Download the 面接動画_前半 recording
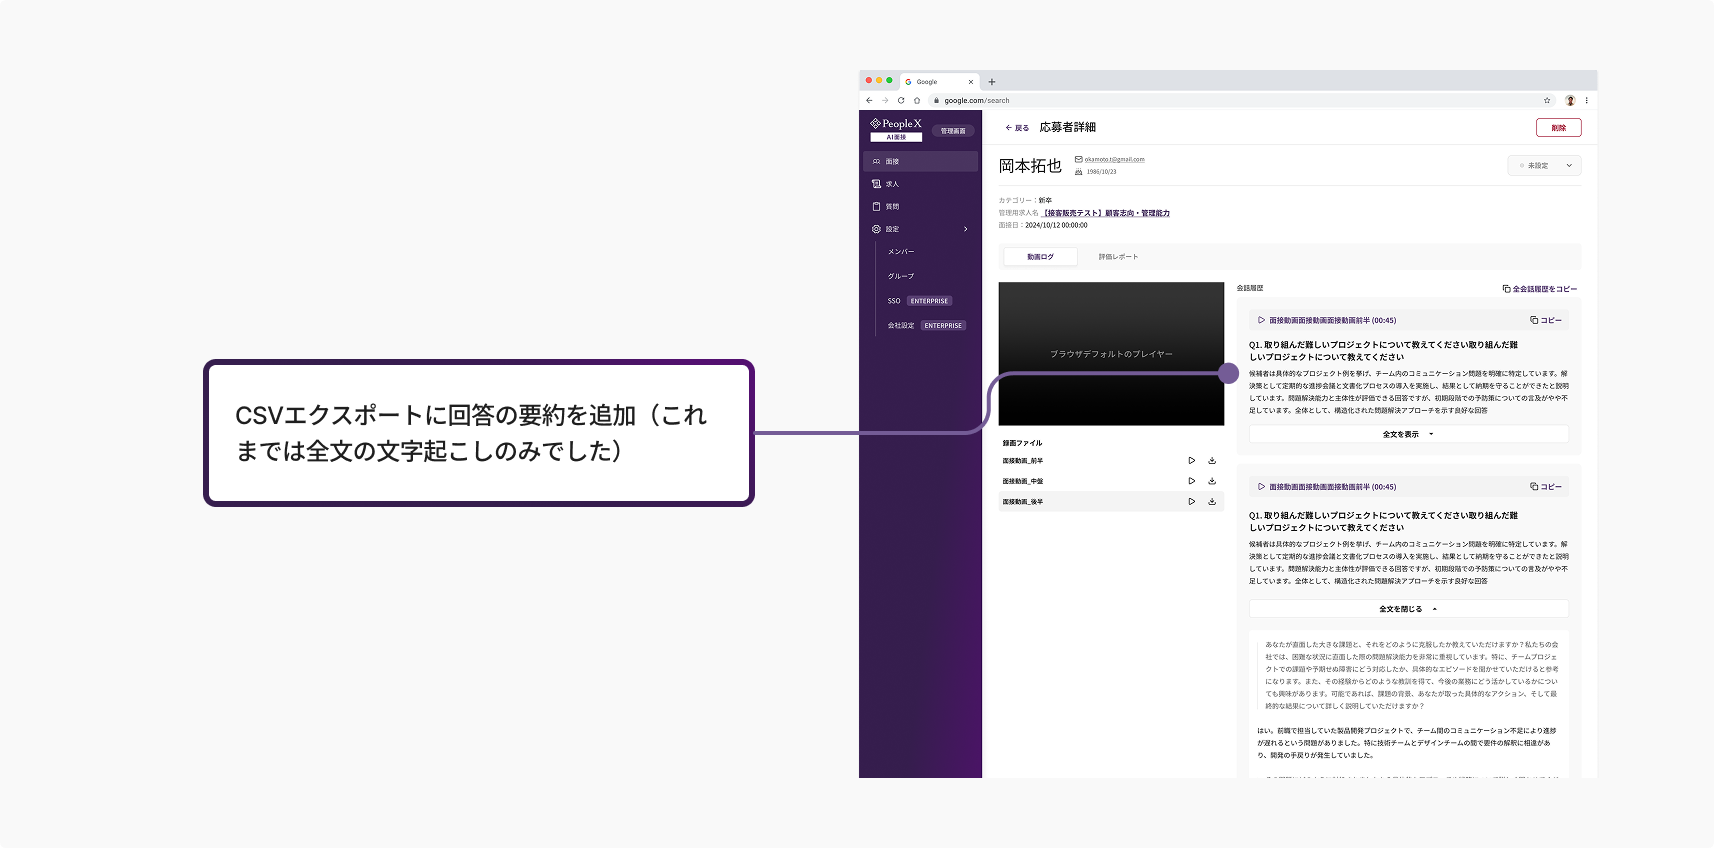1714x848 pixels. coord(1212,461)
